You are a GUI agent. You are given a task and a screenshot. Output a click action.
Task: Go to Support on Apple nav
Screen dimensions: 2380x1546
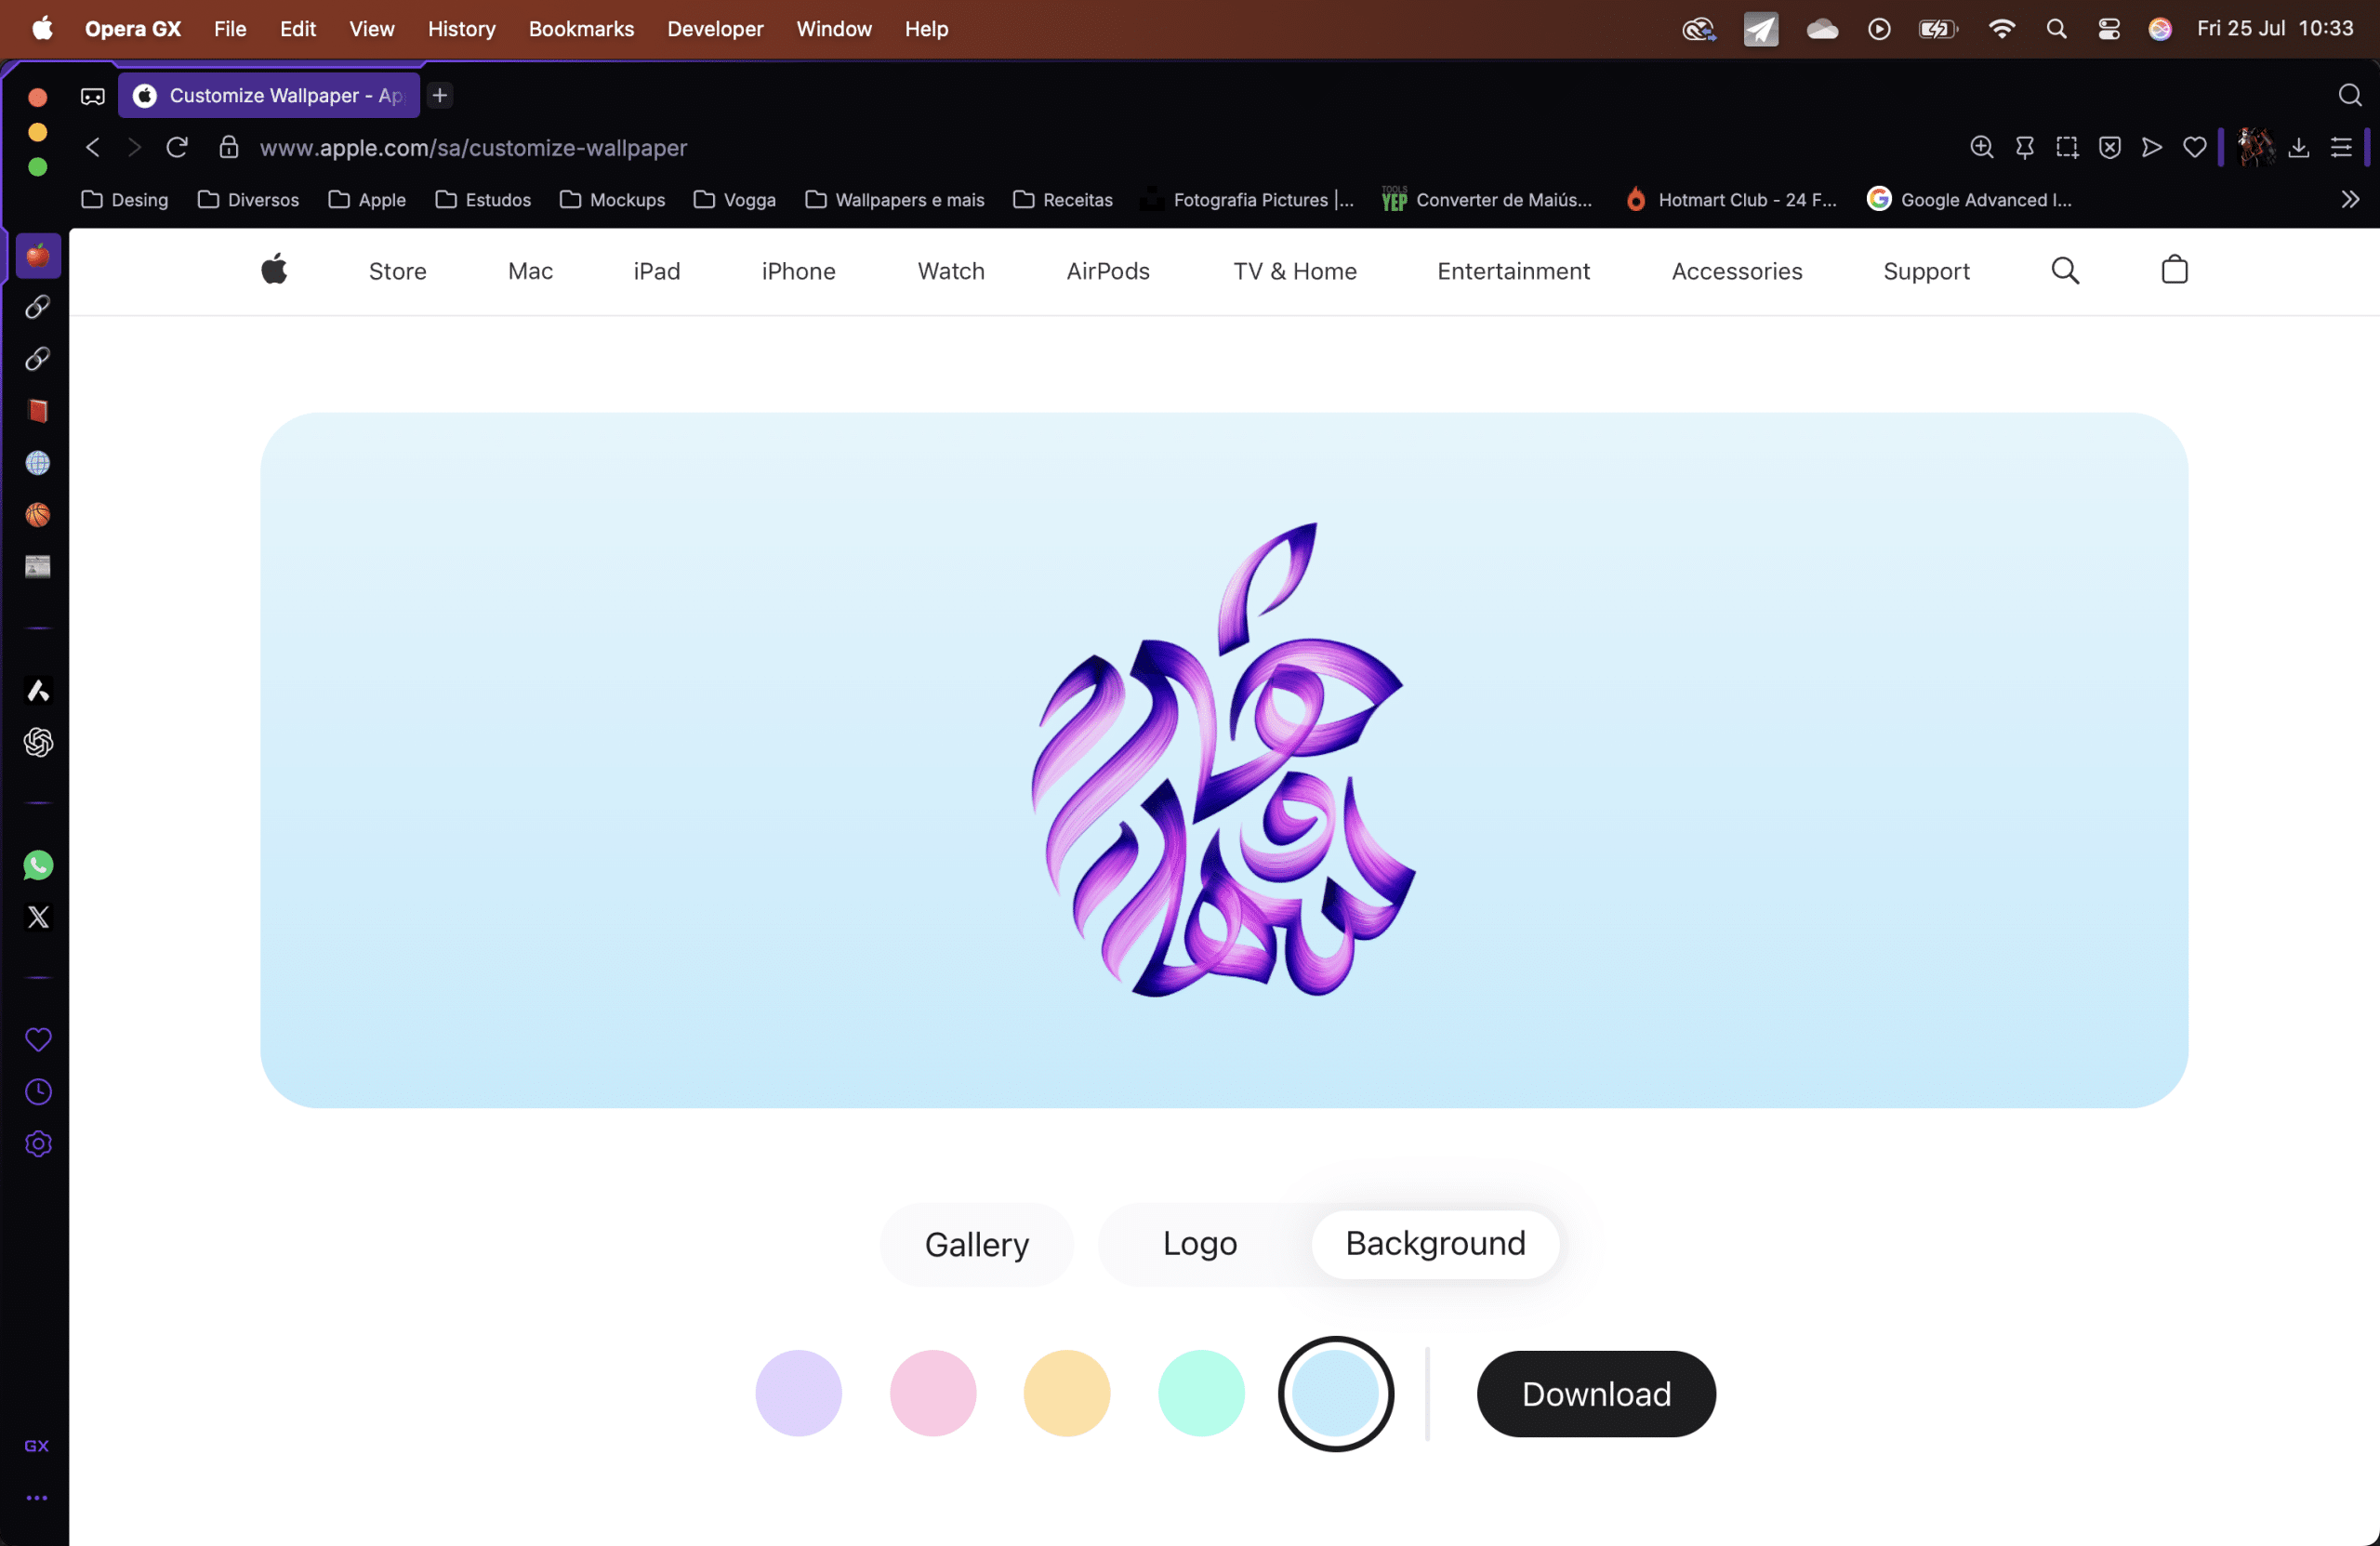pyautogui.click(x=1926, y=271)
